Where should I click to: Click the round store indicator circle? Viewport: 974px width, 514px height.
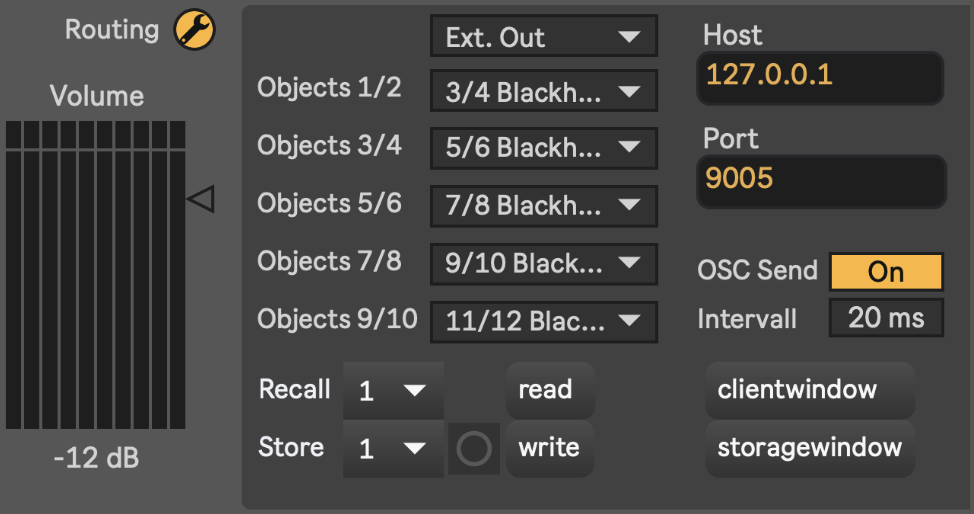coord(473,449)
